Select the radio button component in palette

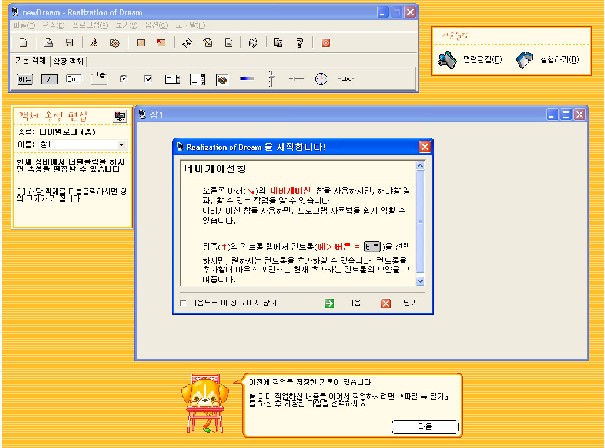(123, 78)
